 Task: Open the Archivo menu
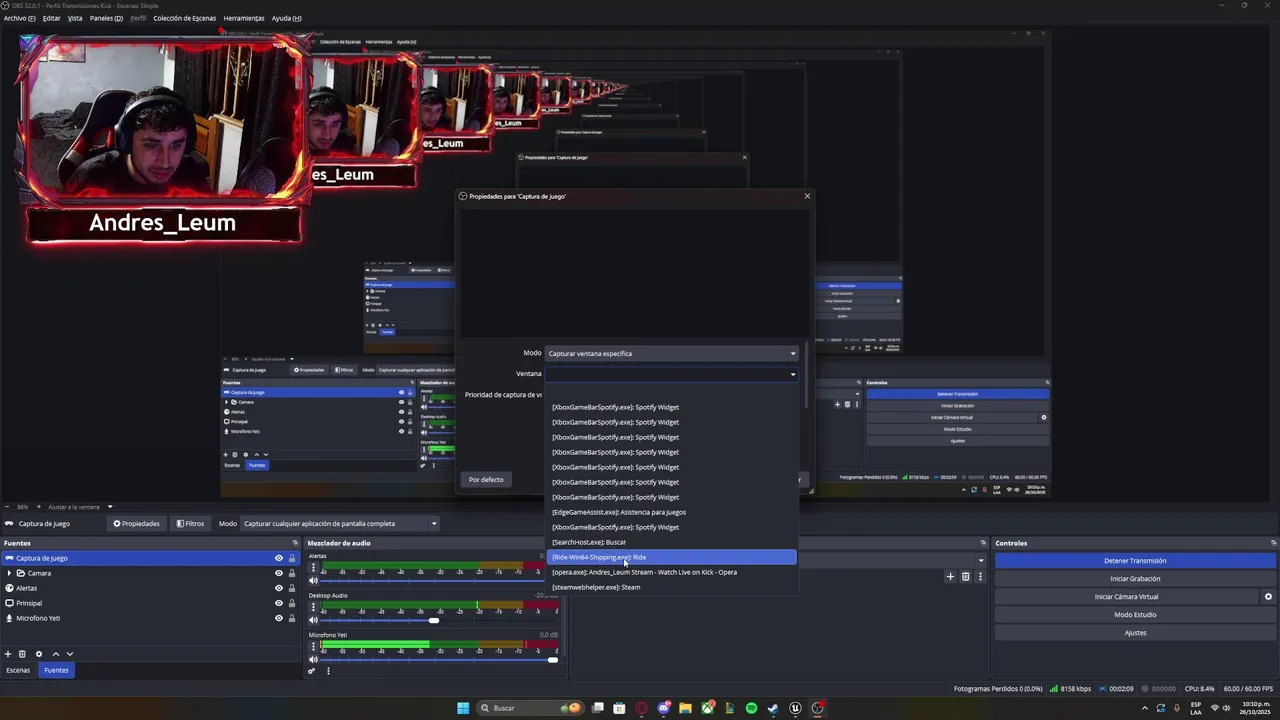[x=19, y=18]
